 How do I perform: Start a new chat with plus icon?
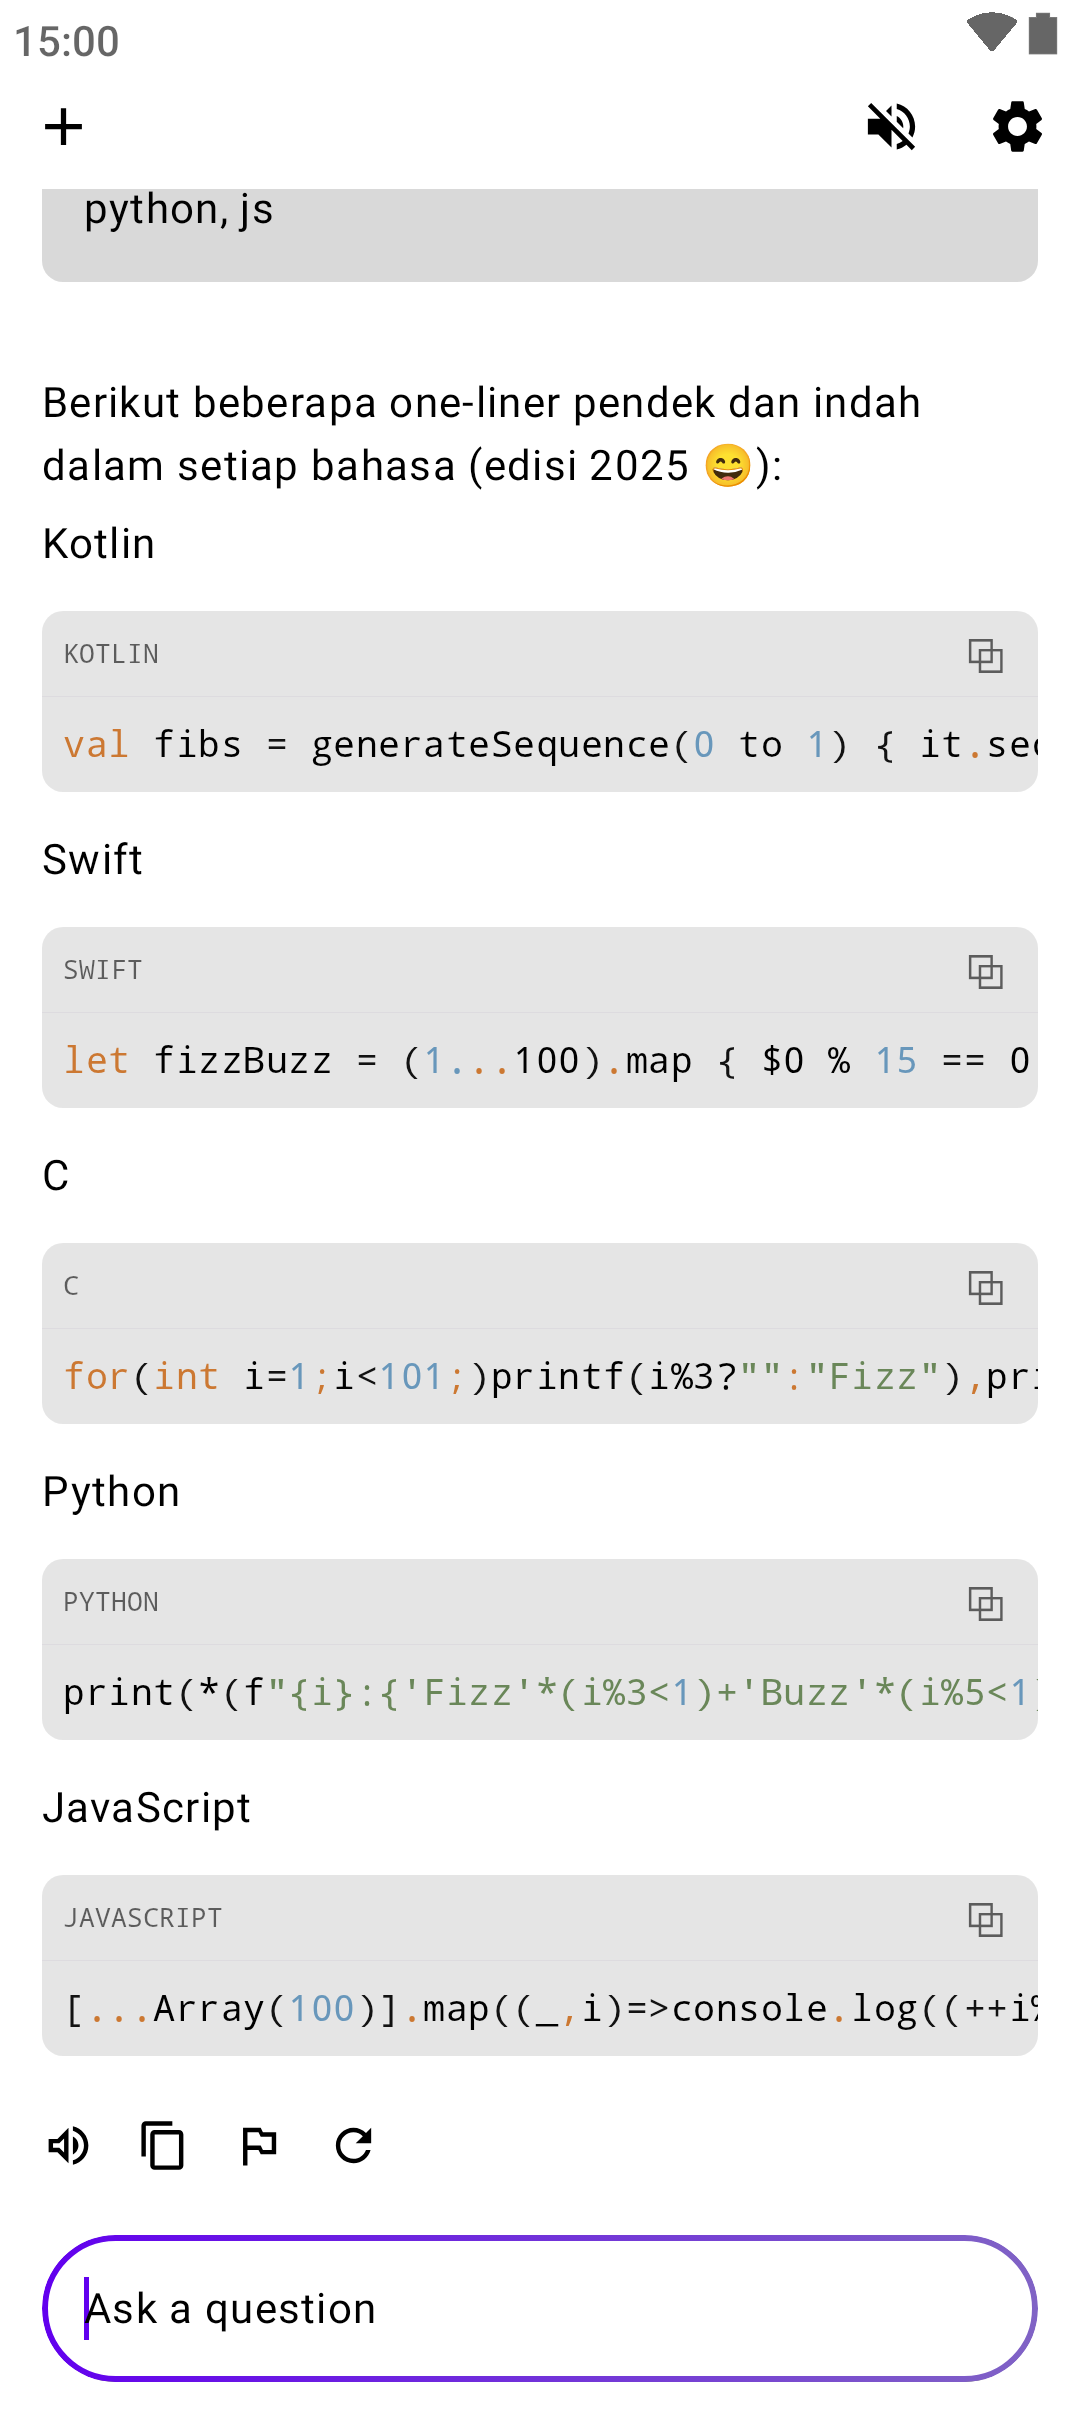[x=63, y=127]
